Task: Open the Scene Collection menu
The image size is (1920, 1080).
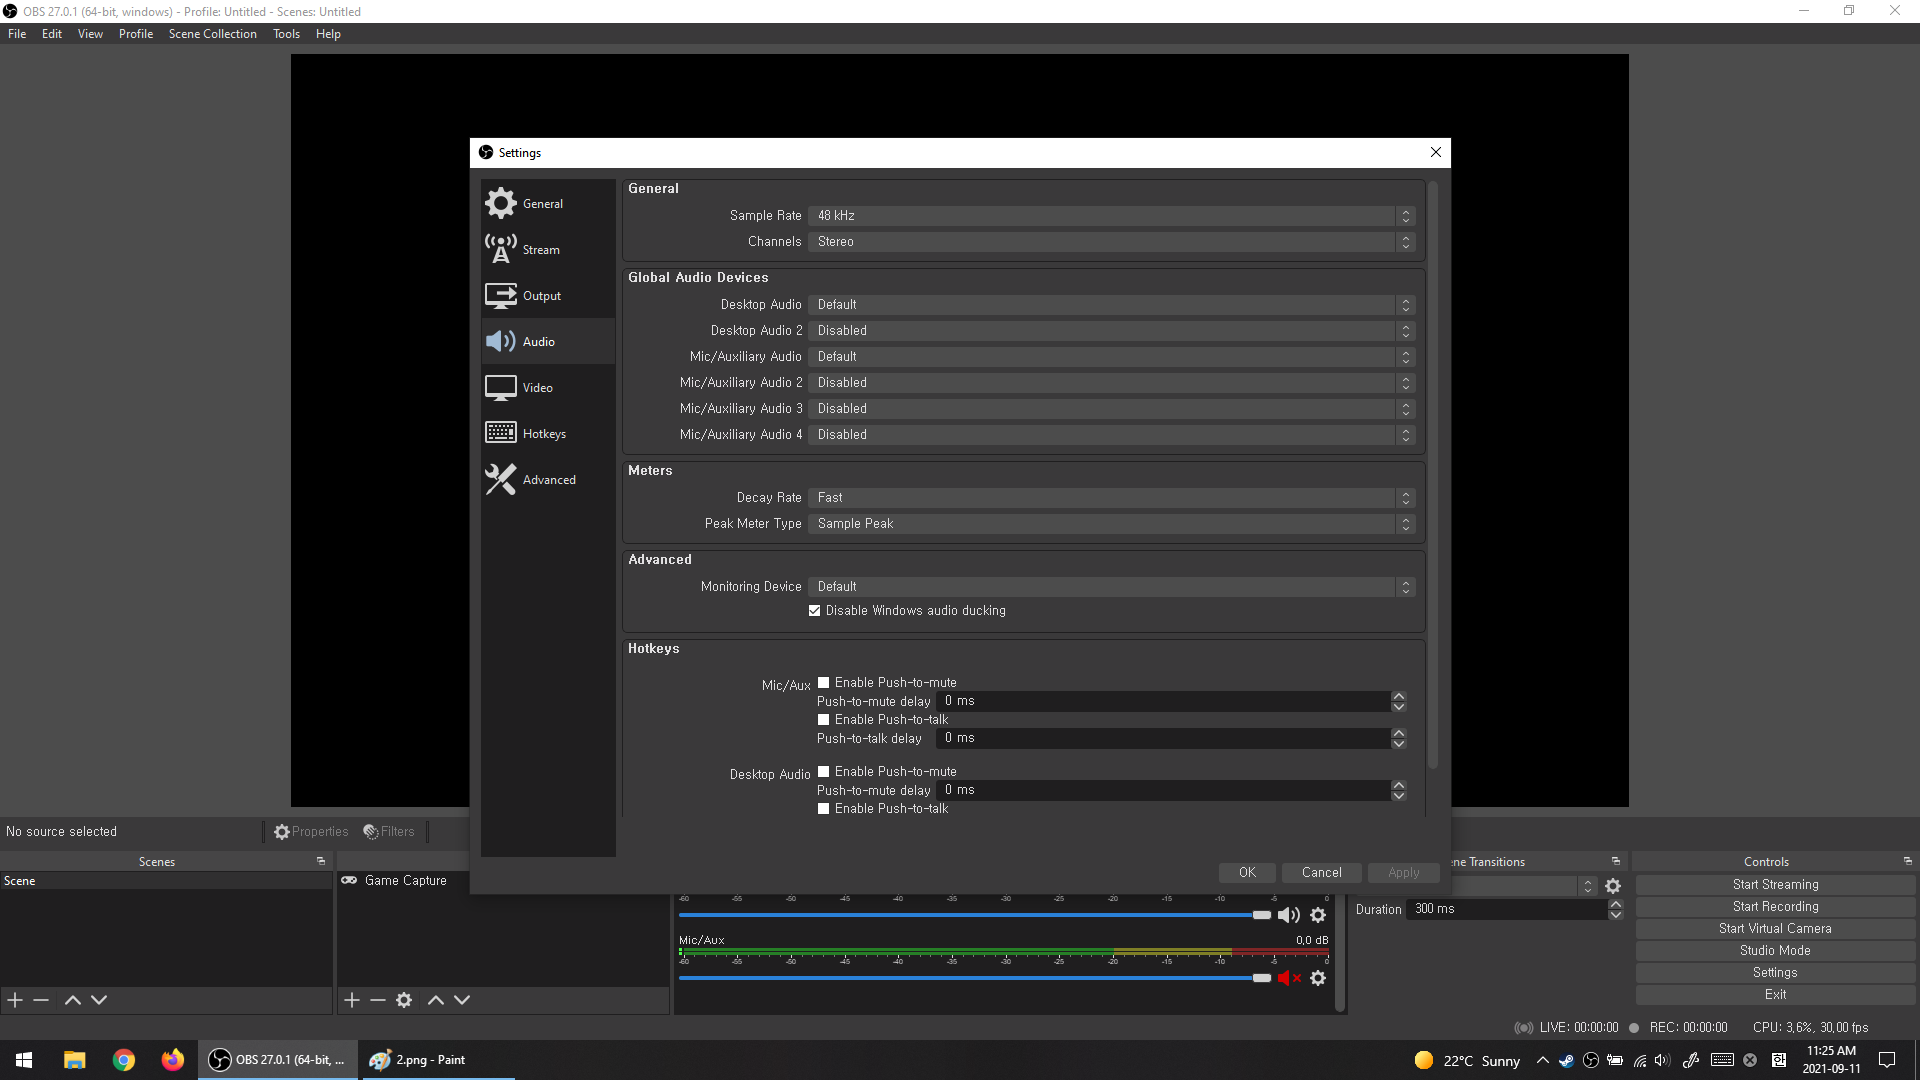Action: pos(212,34)
